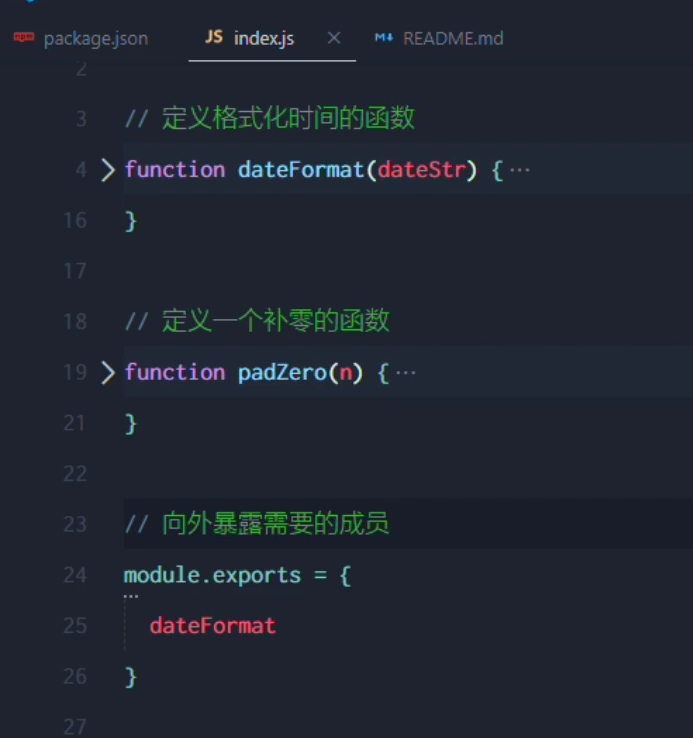This screenshot has height=738, width=693.
Task: Click line number 24 in the gutter
Action: 75,575
